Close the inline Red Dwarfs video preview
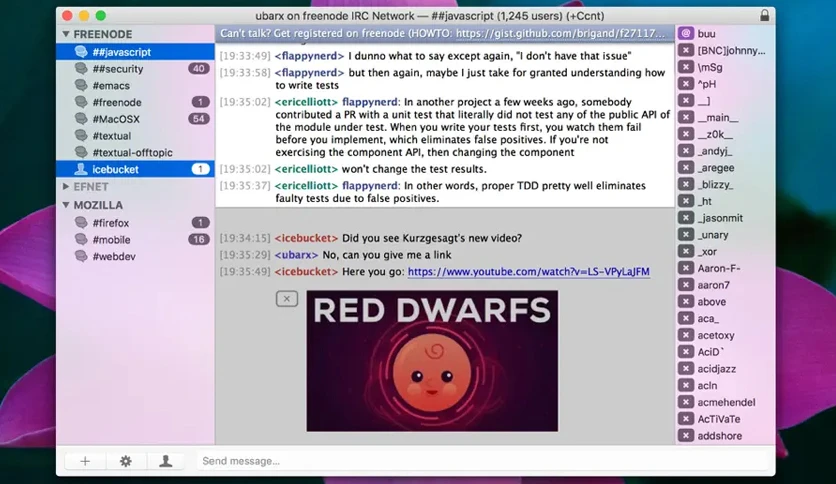Viewport: 836px width, 484px height. pyautogui.click(x=287, y=299)
